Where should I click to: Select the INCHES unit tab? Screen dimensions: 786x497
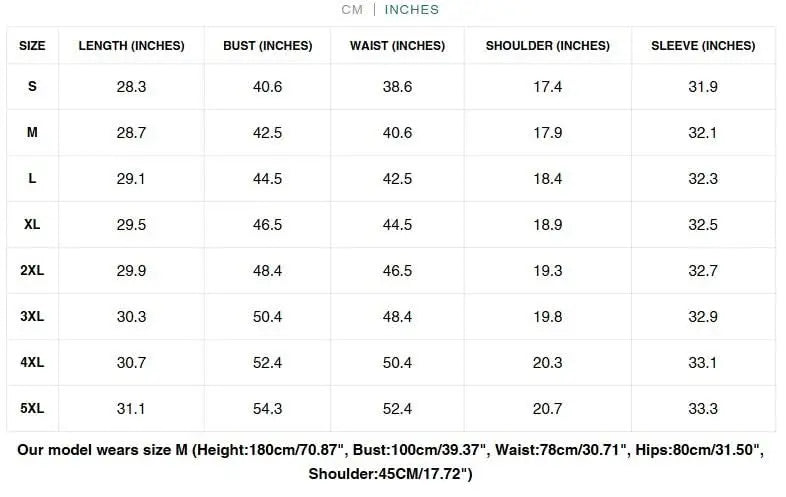click(412, 10)
